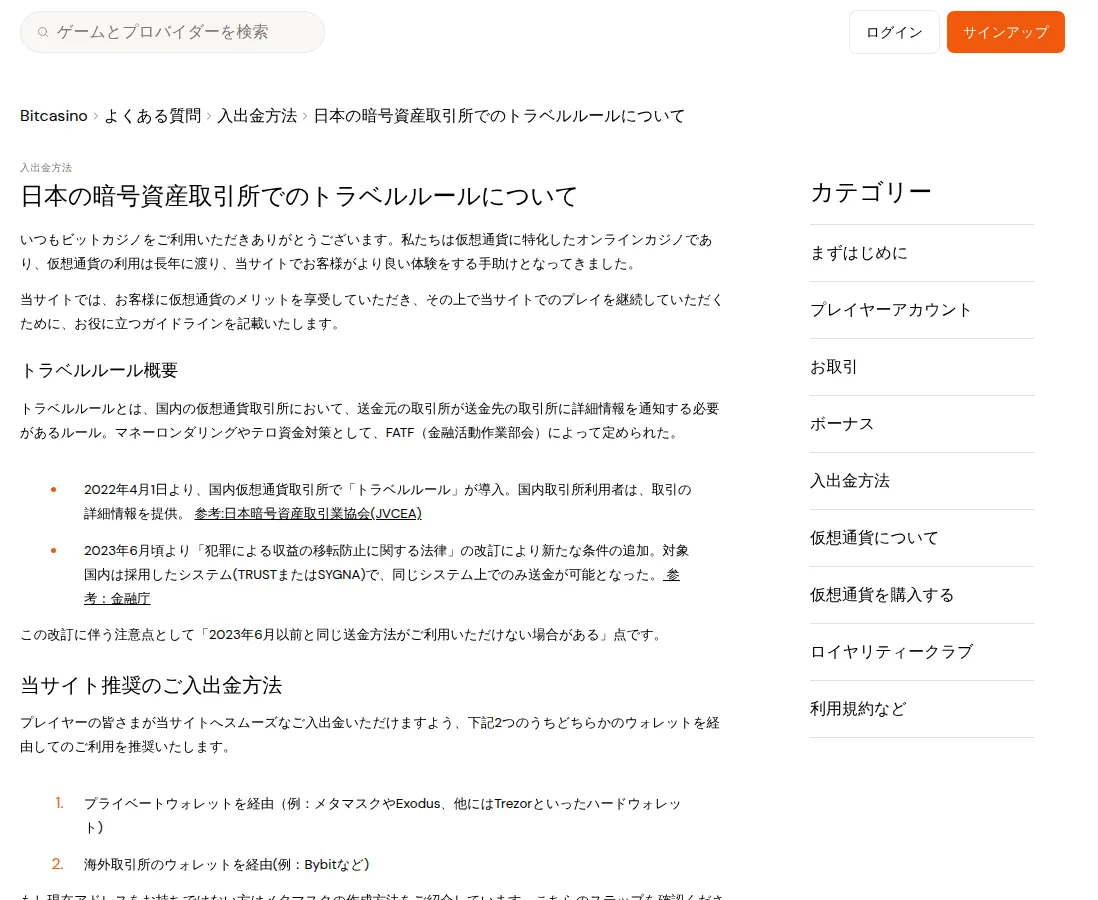
Task: Click the small 入出金方法 label above title
Action: 46,167
